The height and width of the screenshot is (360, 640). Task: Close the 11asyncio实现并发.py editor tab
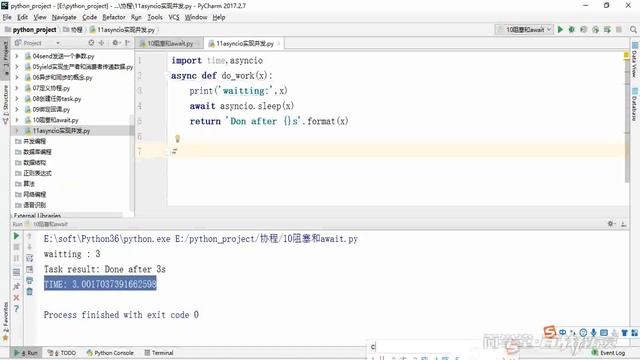pyautogui.click(x=279, y=43)
